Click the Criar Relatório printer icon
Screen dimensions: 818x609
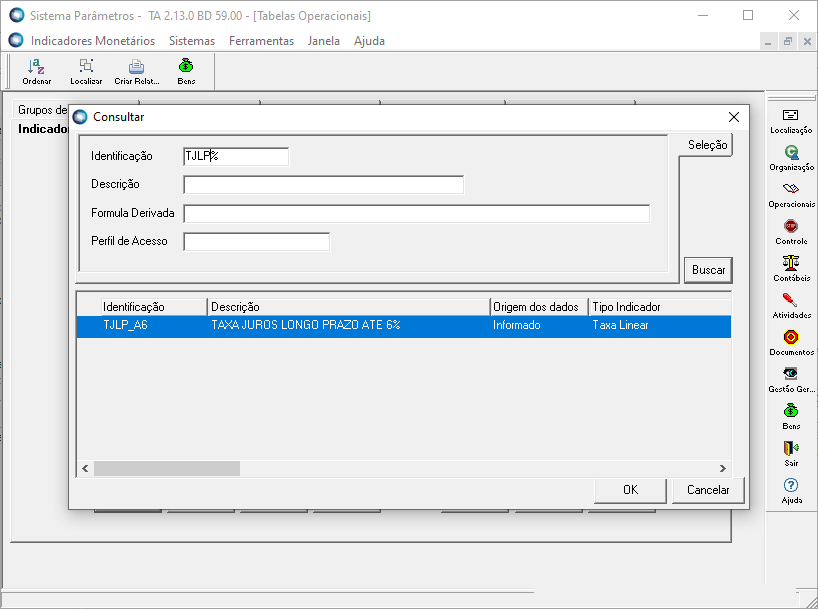point(137,71)
